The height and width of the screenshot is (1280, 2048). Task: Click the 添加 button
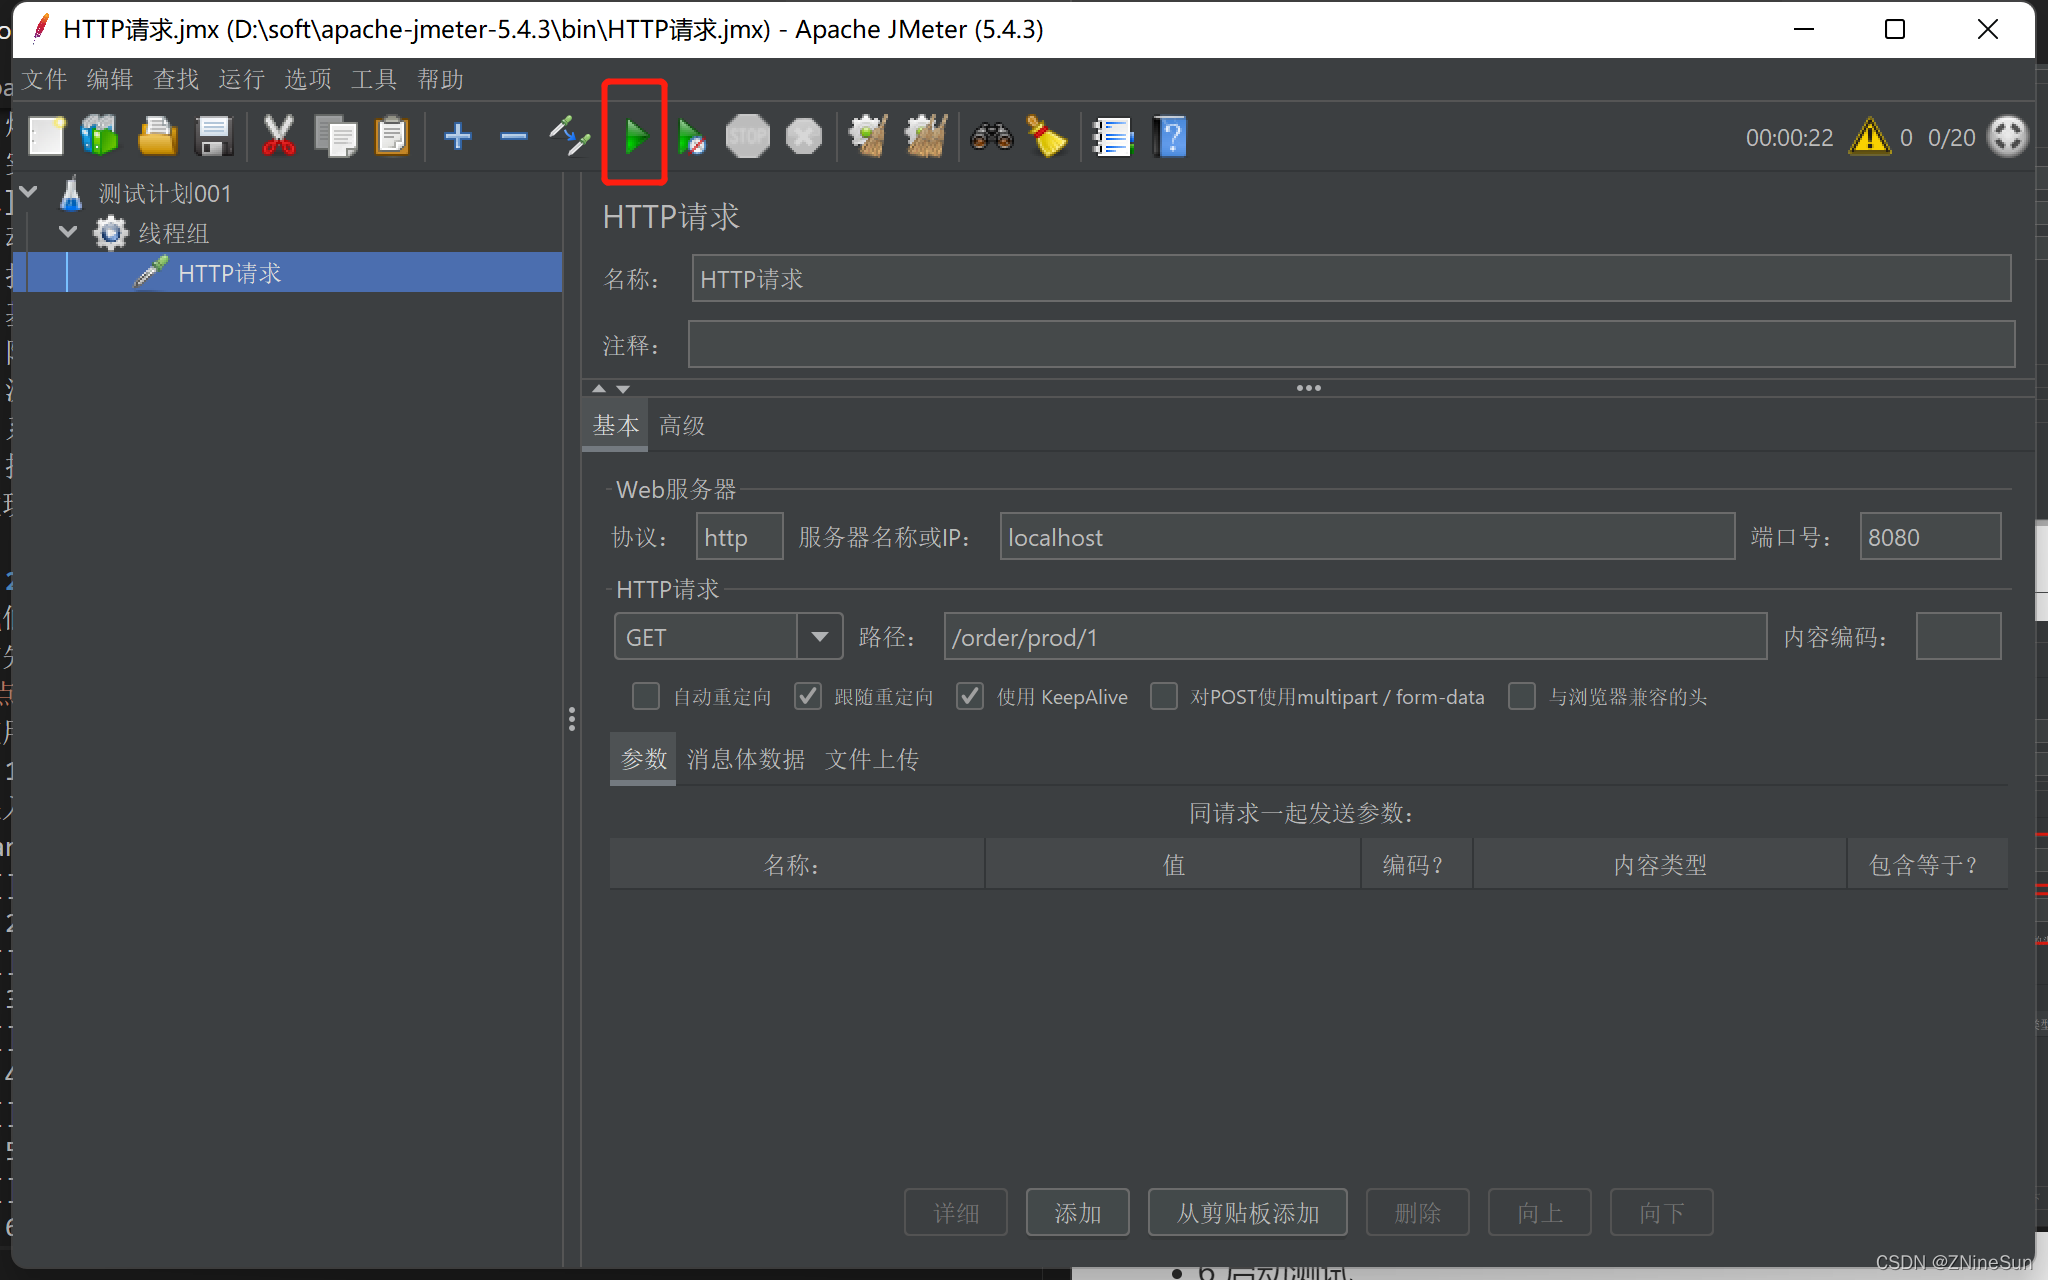(x=1078, y=1213)
